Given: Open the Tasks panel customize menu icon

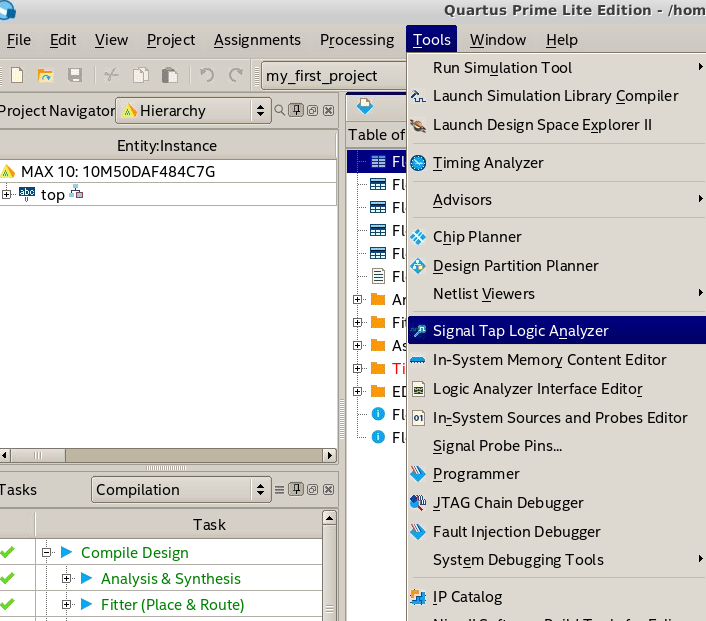Looking at the screenshot, I should [x=280, y=490].
